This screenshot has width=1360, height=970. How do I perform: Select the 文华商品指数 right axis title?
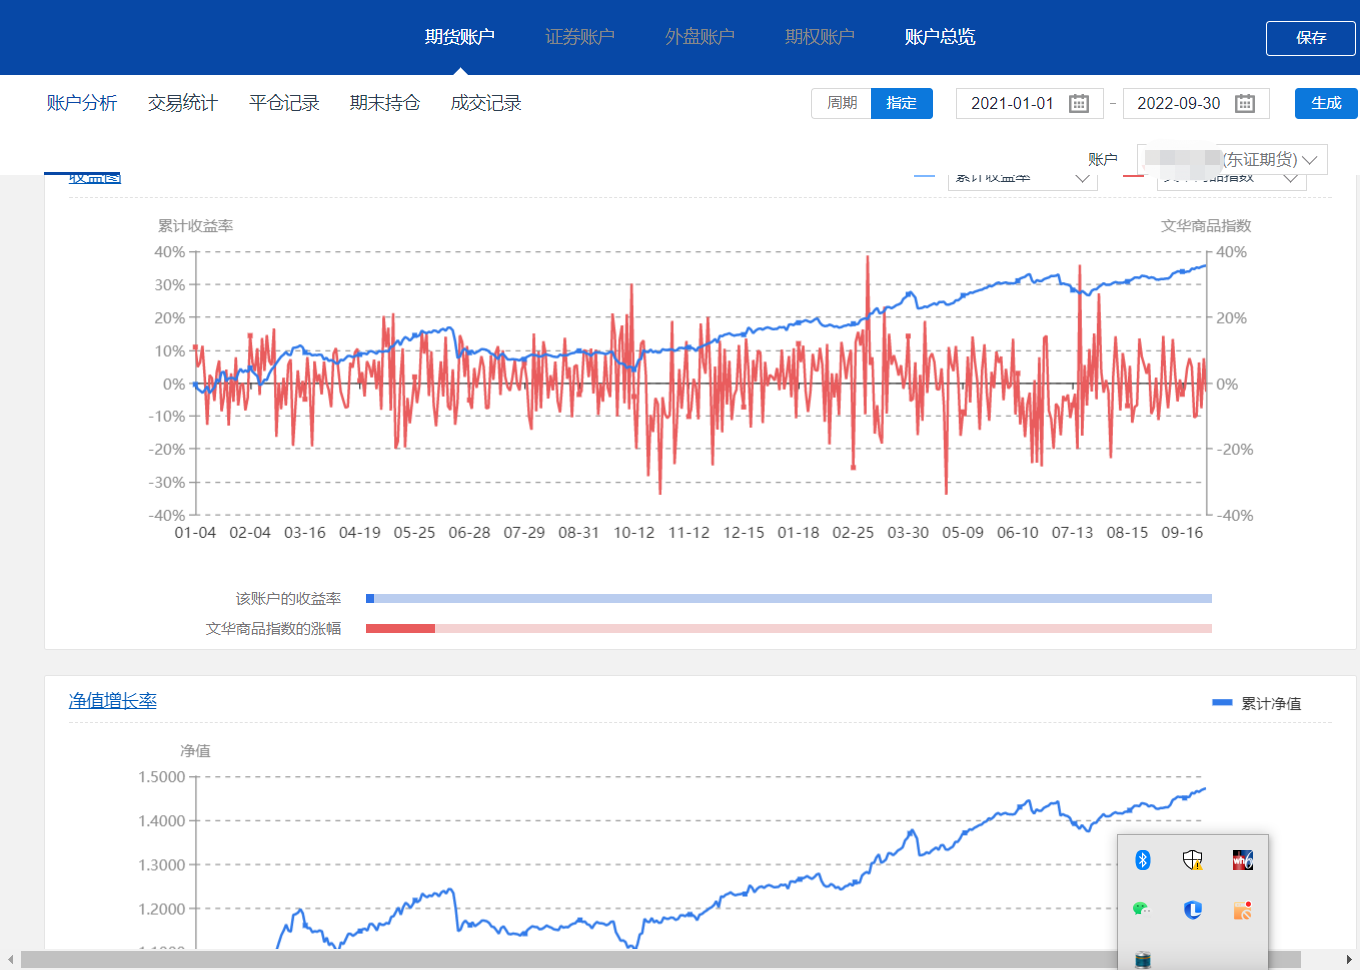(x=1206, y=226)
